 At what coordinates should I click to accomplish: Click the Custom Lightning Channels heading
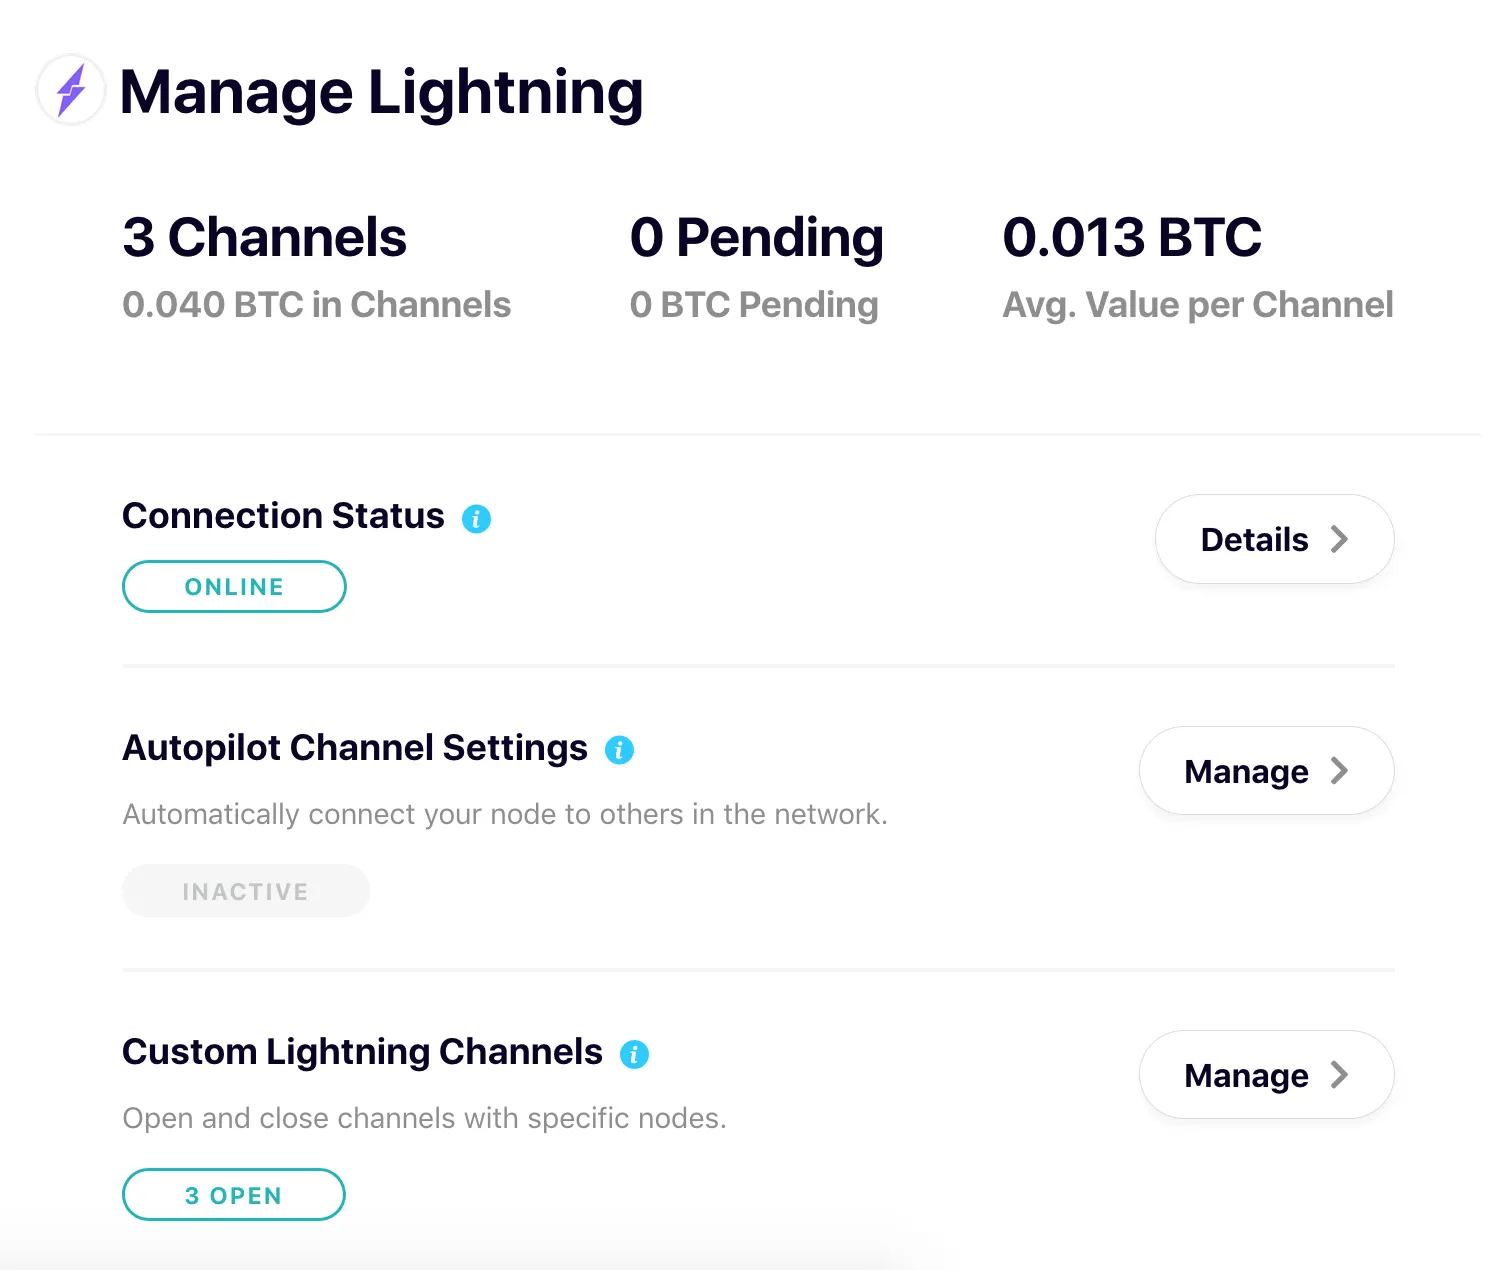(362, 1052)
